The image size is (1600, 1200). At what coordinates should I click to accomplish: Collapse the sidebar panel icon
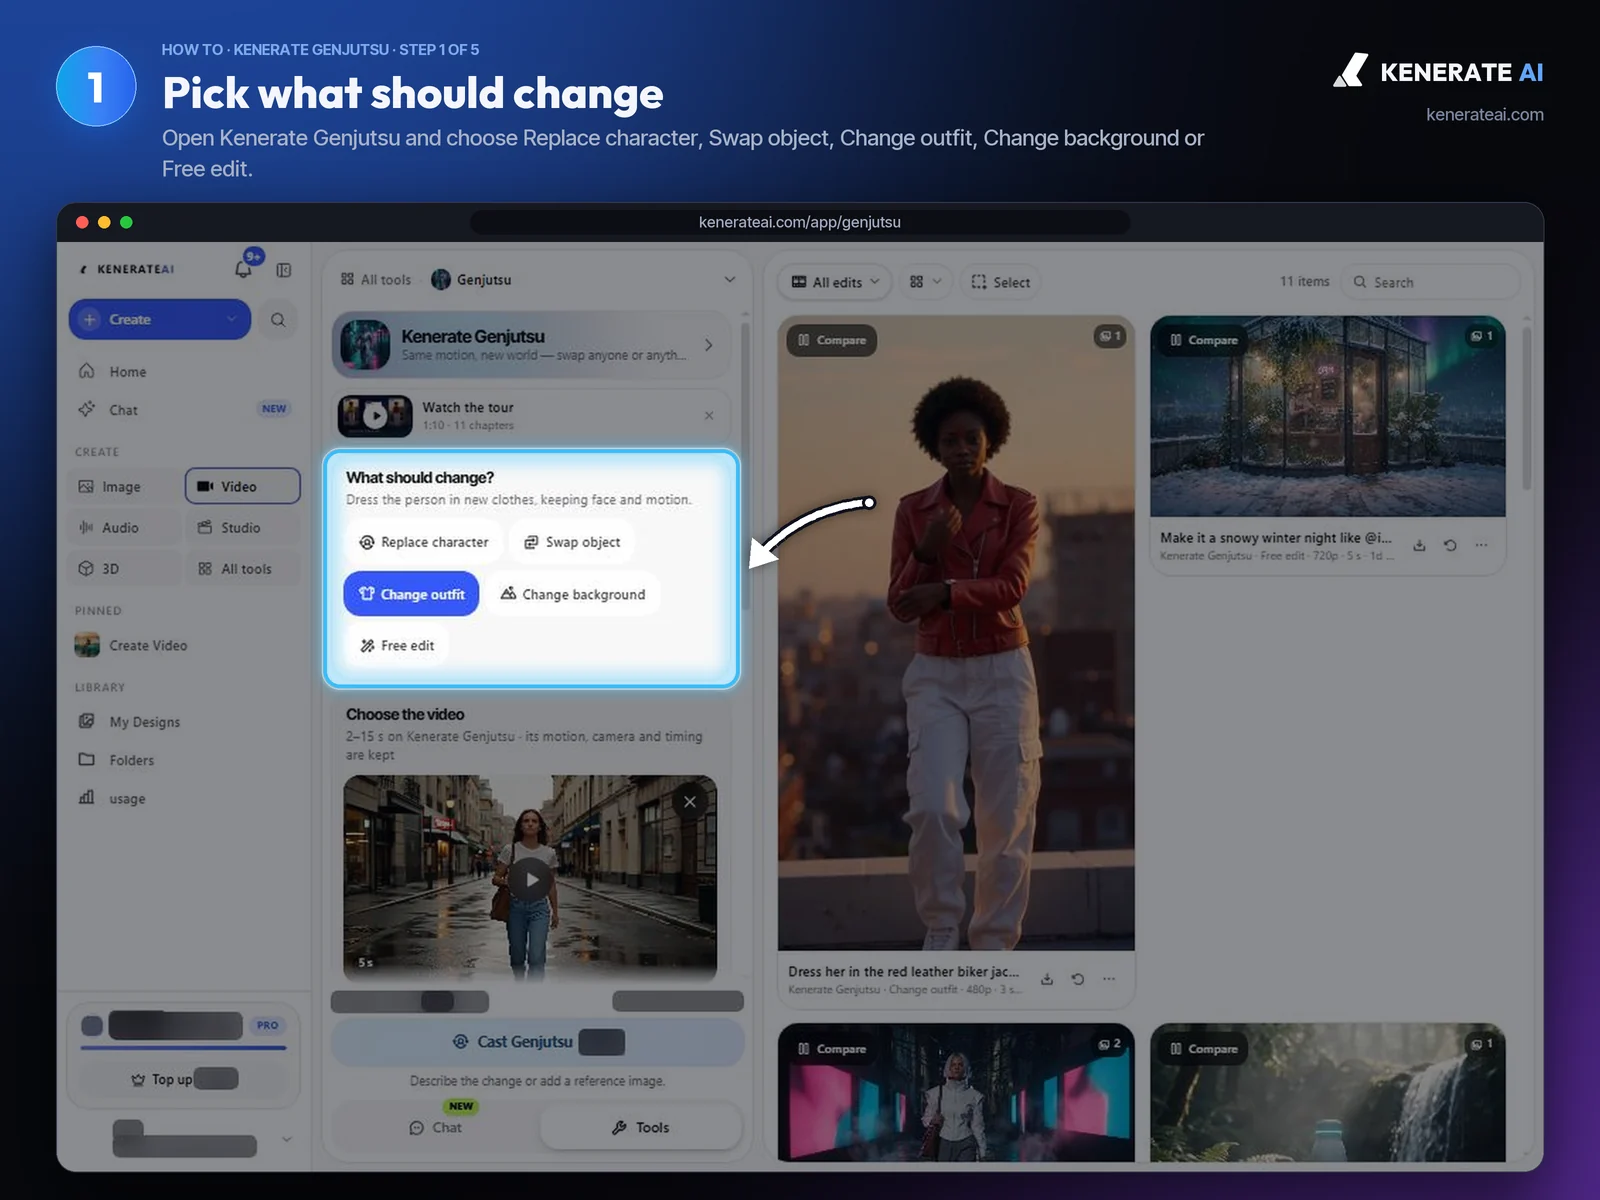284,270
